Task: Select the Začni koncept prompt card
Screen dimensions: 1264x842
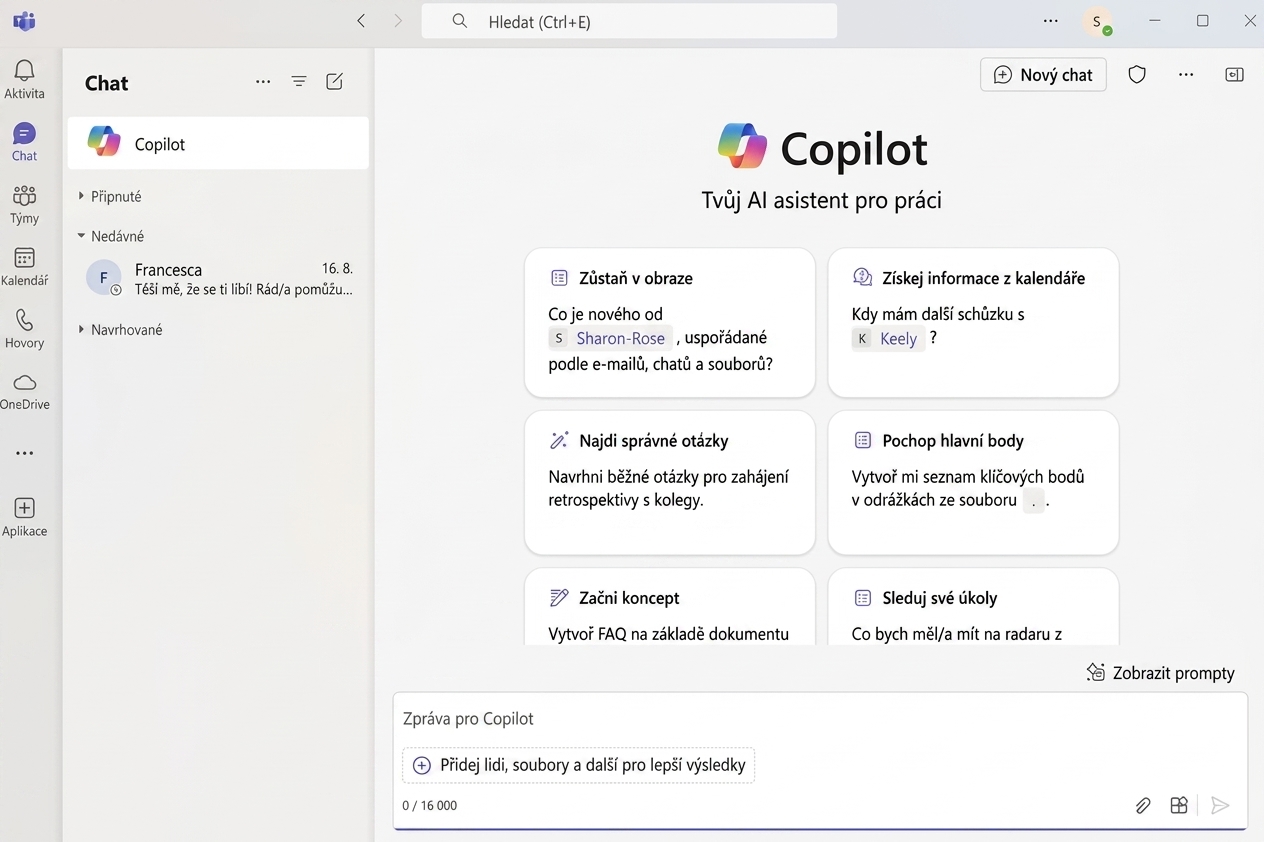Action: click(670, 606)
